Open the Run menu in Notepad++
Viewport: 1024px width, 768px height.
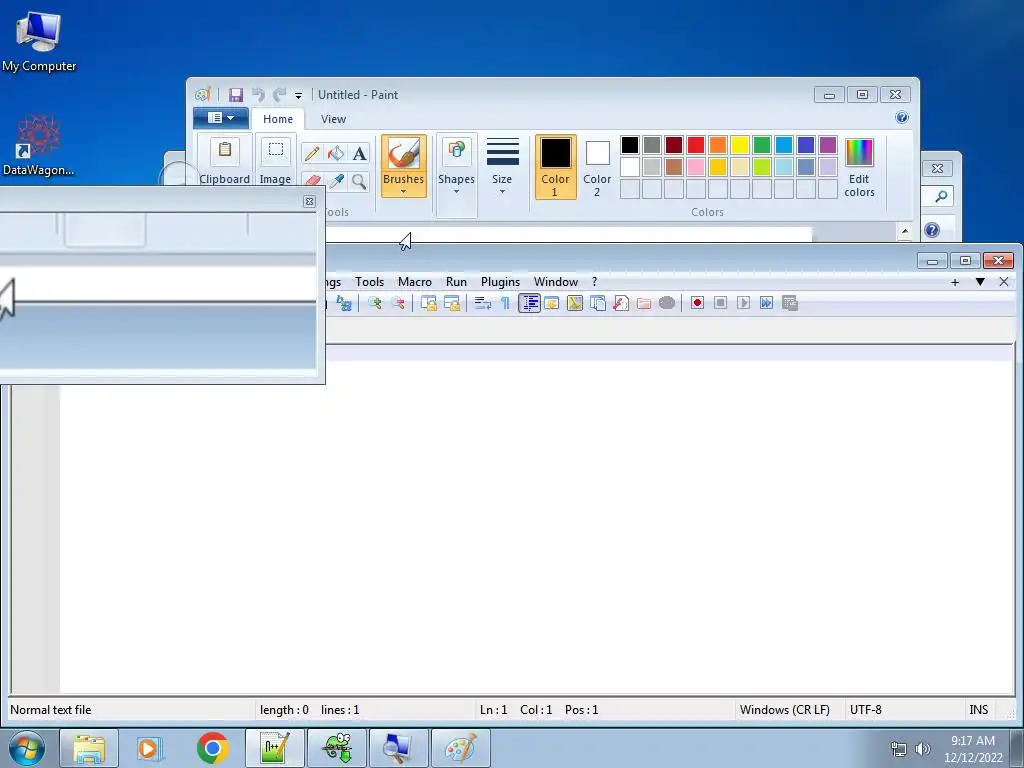[456, 281]
